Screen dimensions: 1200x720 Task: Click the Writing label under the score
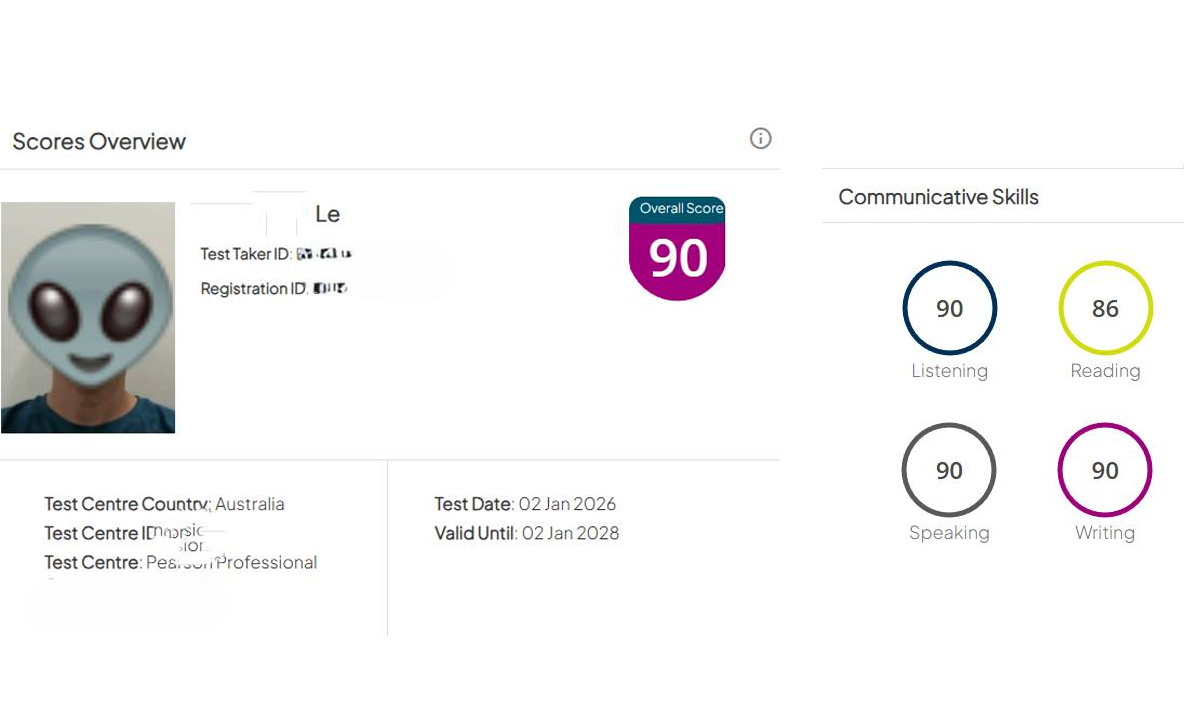[x=1105, y=533]
